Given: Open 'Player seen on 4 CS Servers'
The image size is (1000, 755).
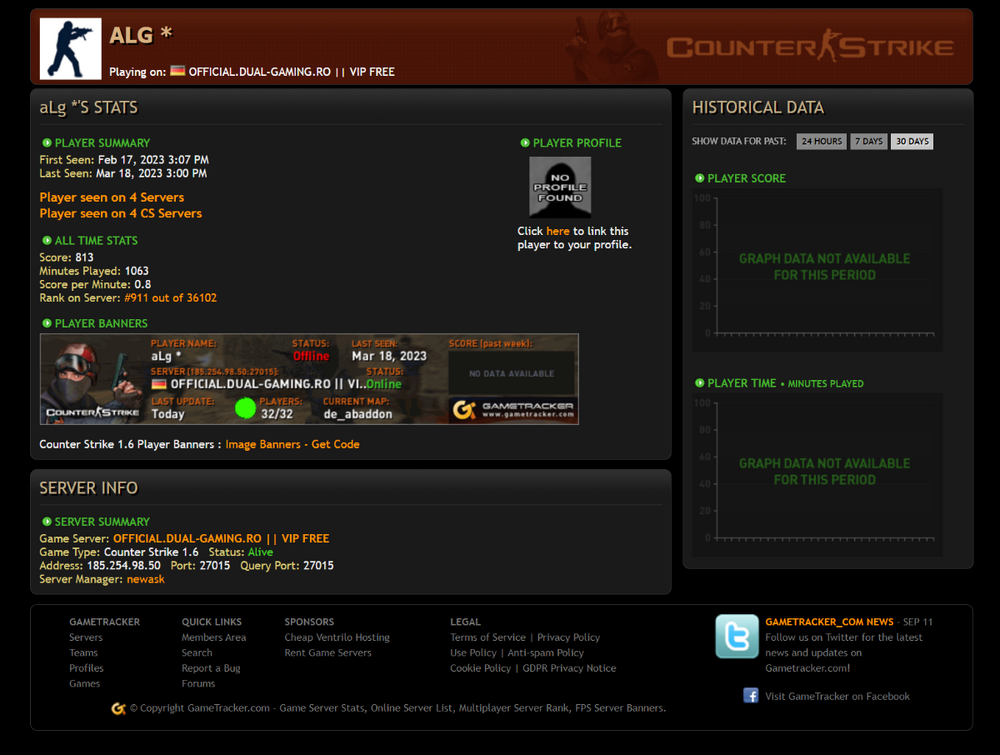Looking at the screenshot, I should point(120,213).
